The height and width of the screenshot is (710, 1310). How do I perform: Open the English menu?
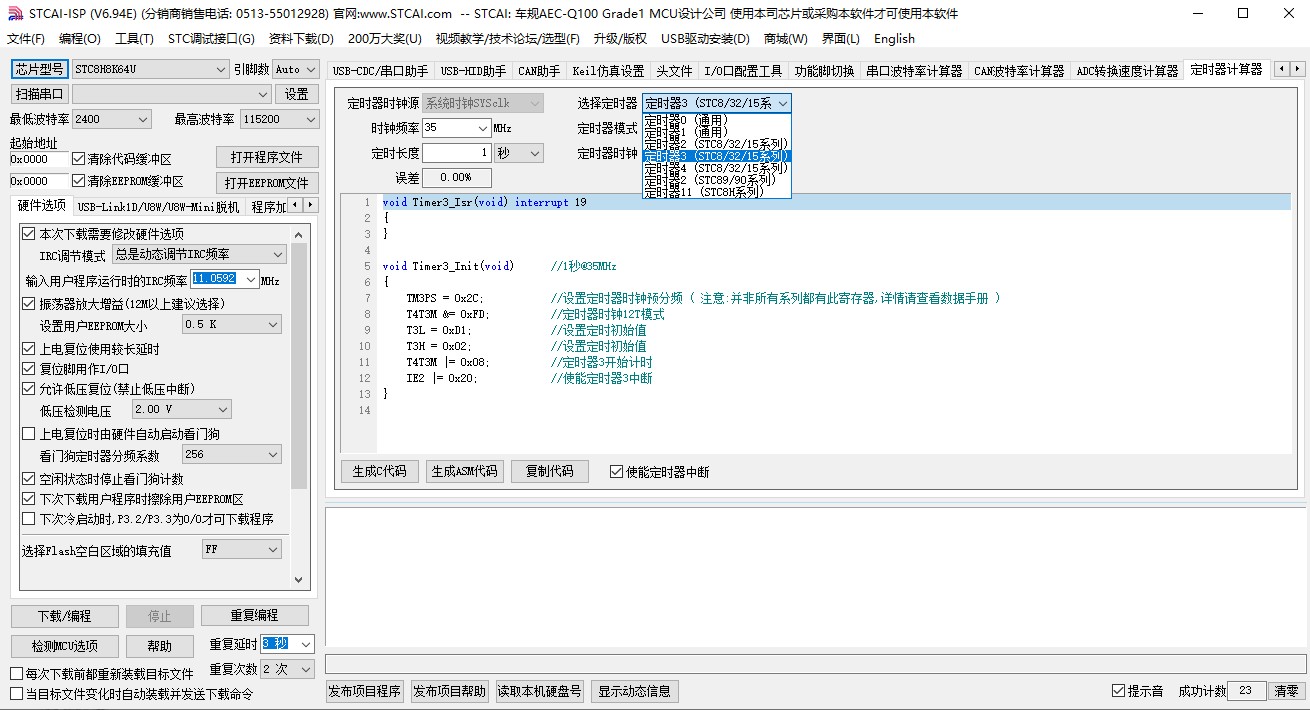click(894, 38)
